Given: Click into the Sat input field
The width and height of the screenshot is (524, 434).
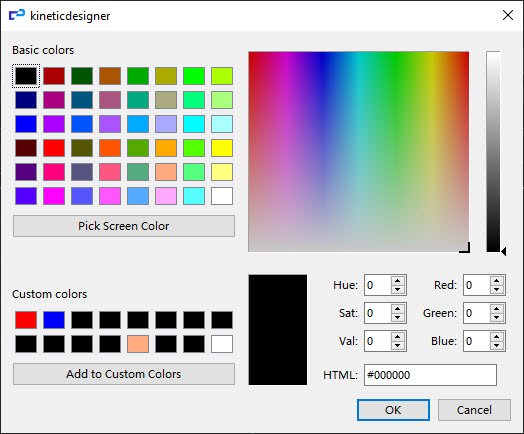Looking at the screenshot, I should [x=378, y=313].
